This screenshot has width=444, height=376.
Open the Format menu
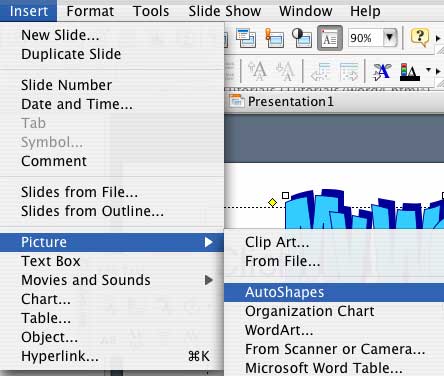[x=90, y=11]
